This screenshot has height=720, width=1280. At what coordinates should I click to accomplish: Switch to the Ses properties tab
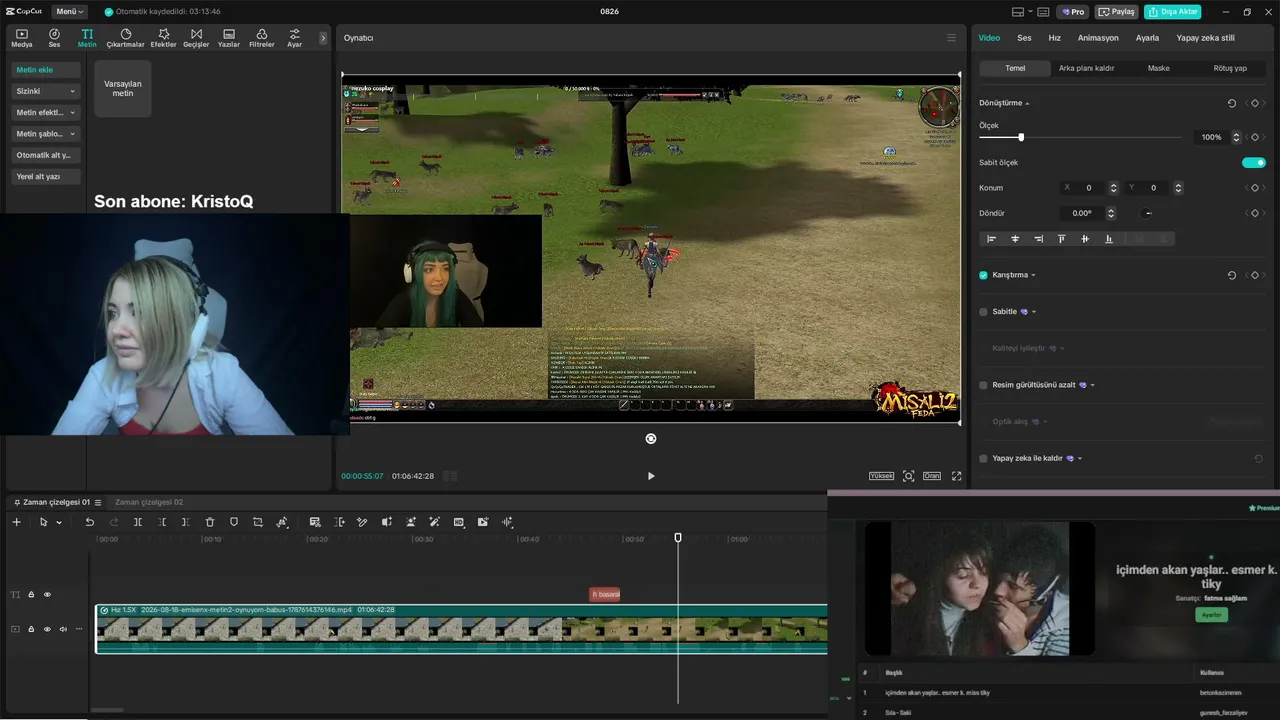[1024, 38]
